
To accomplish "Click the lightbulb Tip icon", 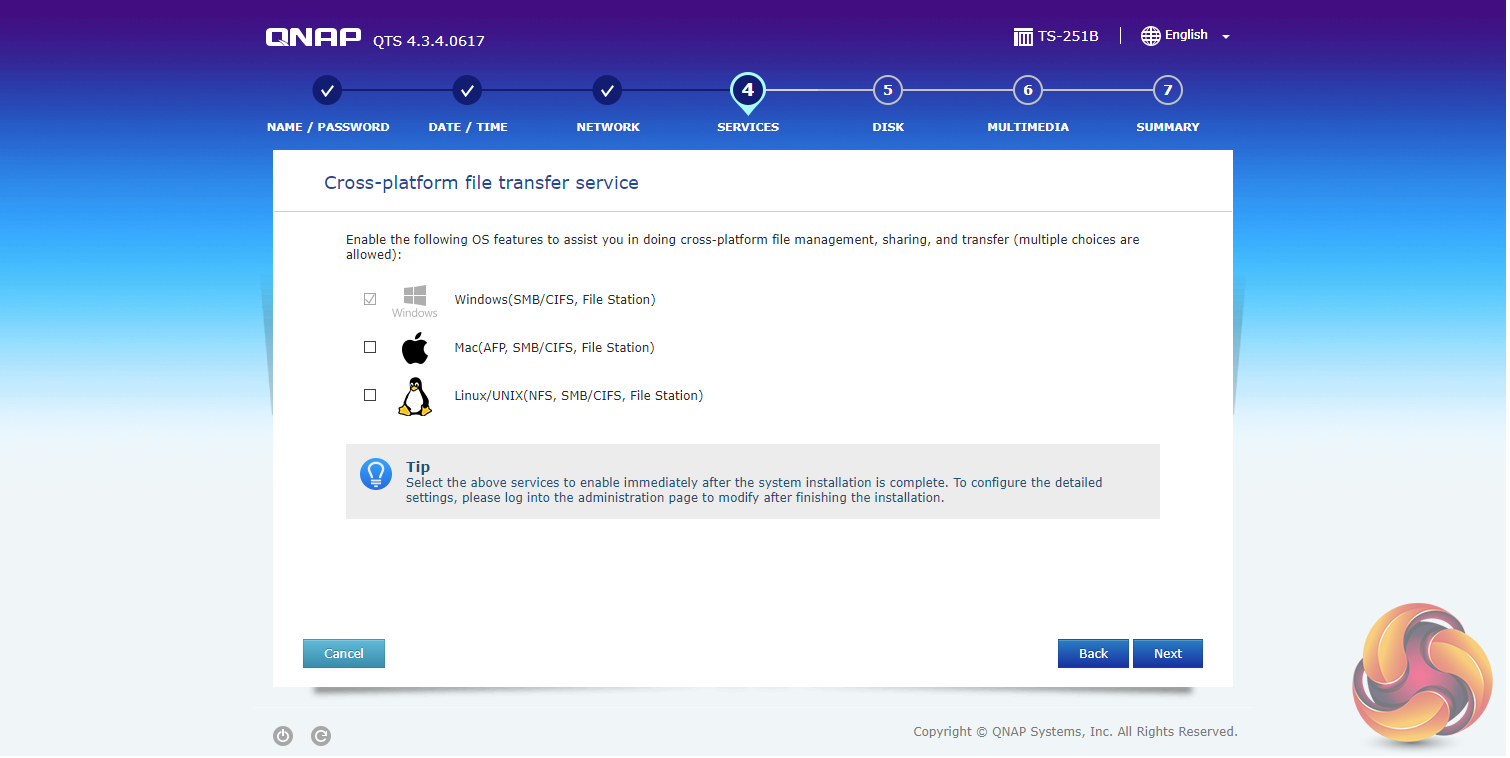I will (x=375, y=474).
